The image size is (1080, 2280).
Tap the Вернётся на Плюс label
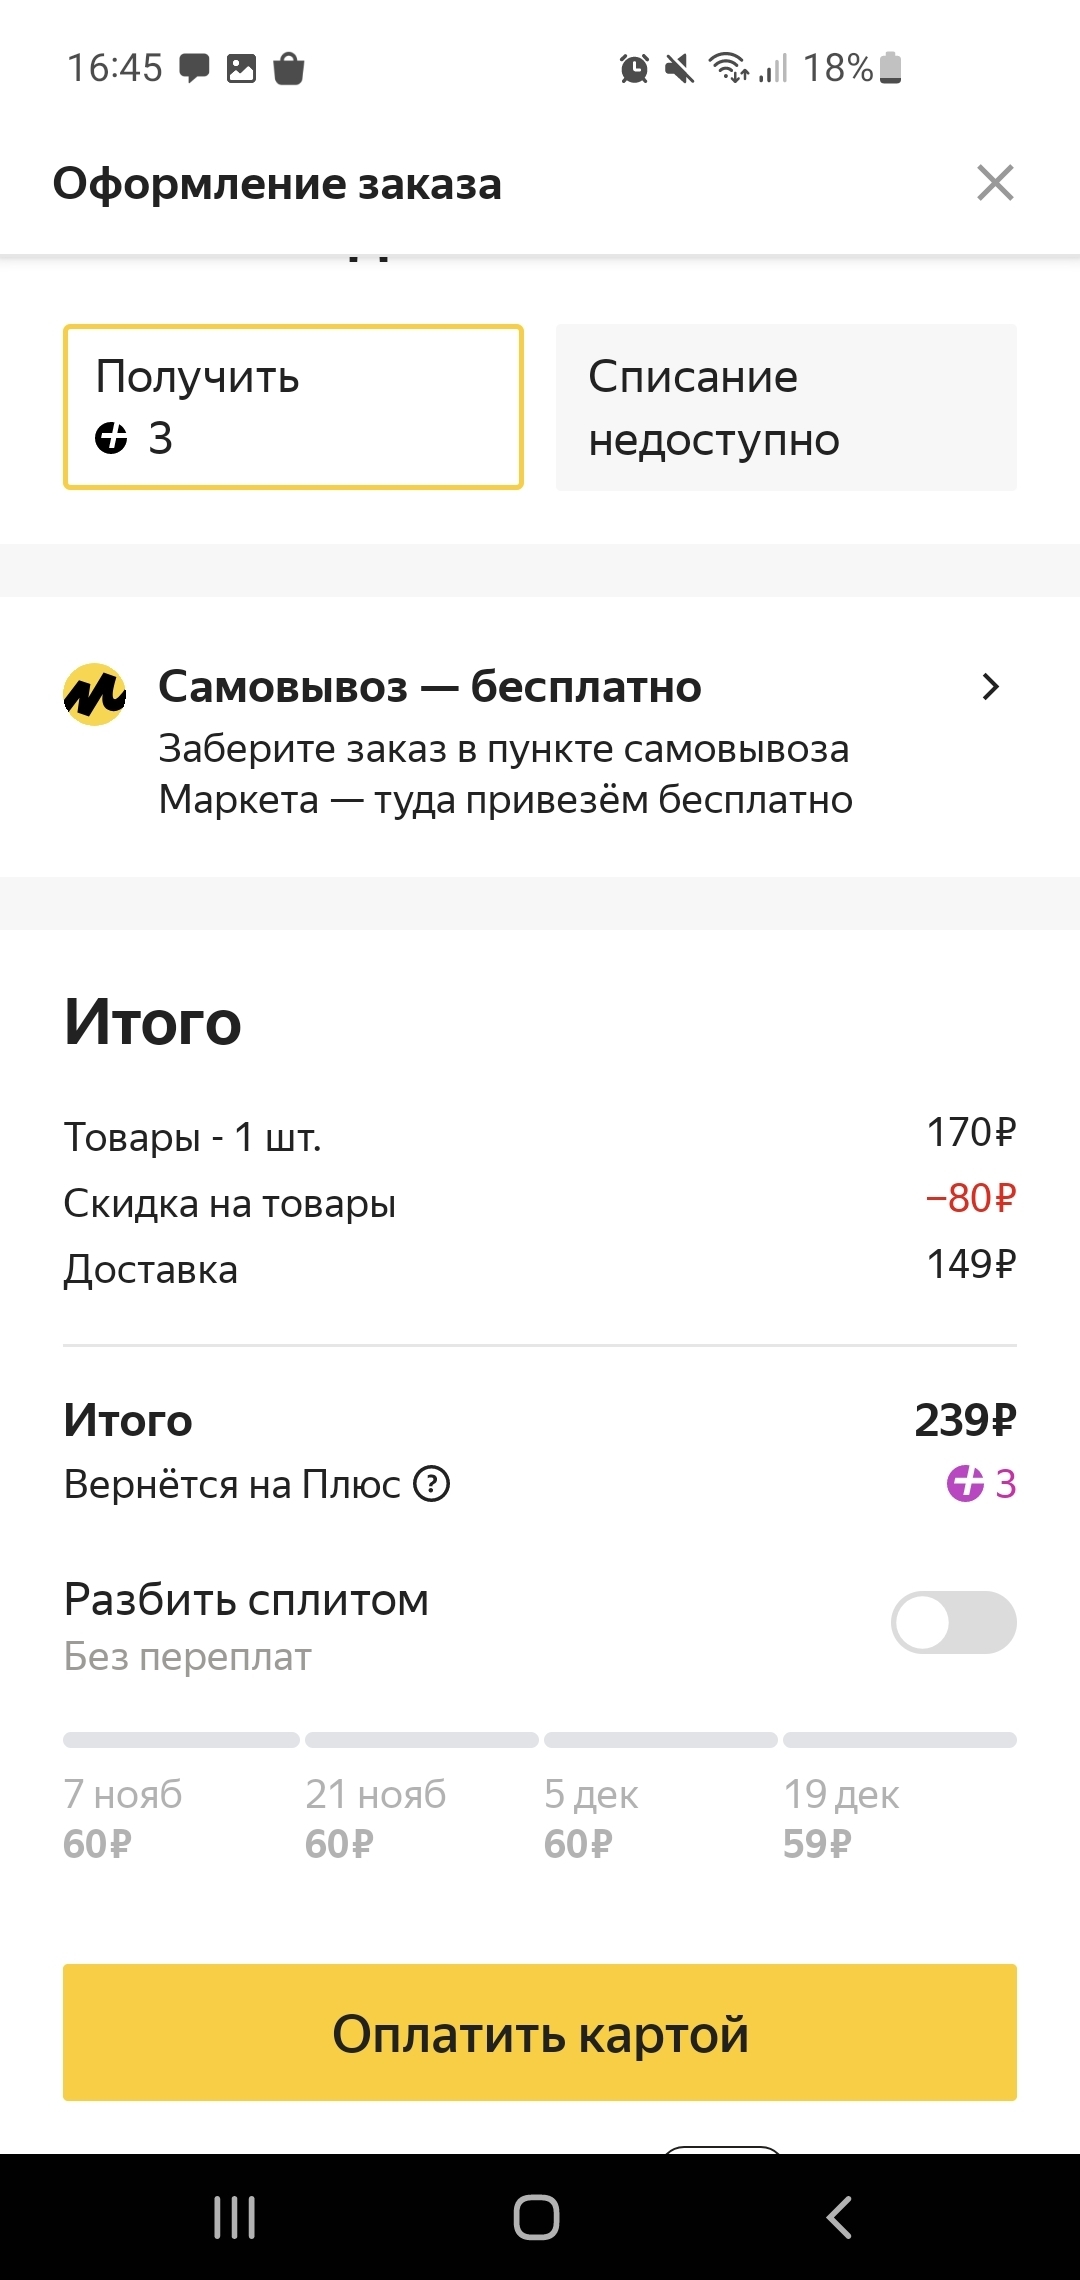click(232, 1484)
